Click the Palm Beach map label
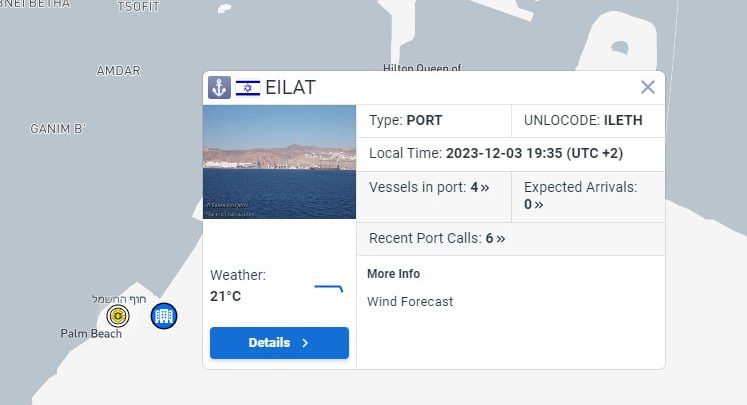This screenshot has height=405, width=747. (91, 334)
